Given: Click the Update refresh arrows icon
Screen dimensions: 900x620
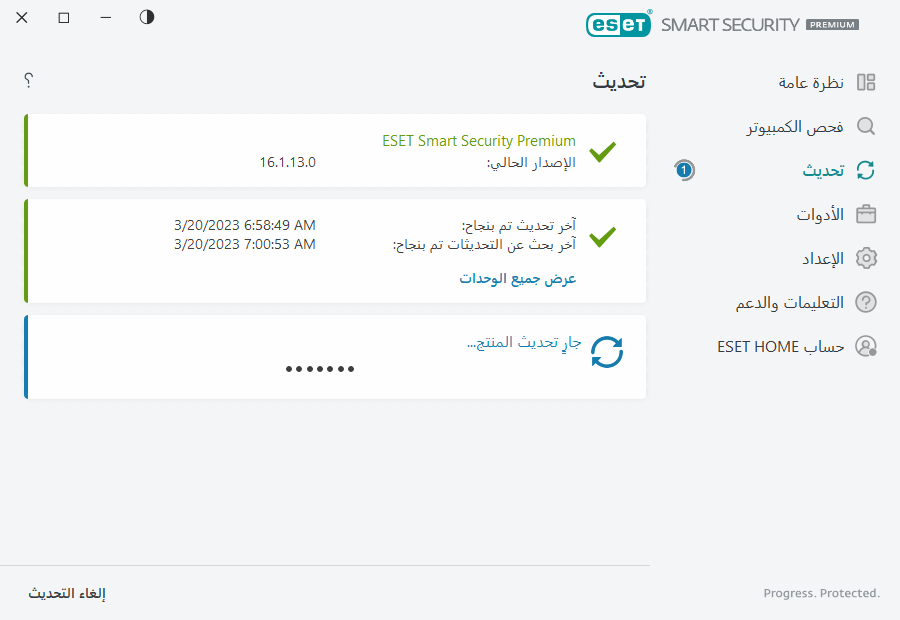Looking at the screenshot, I should (866, 170).
